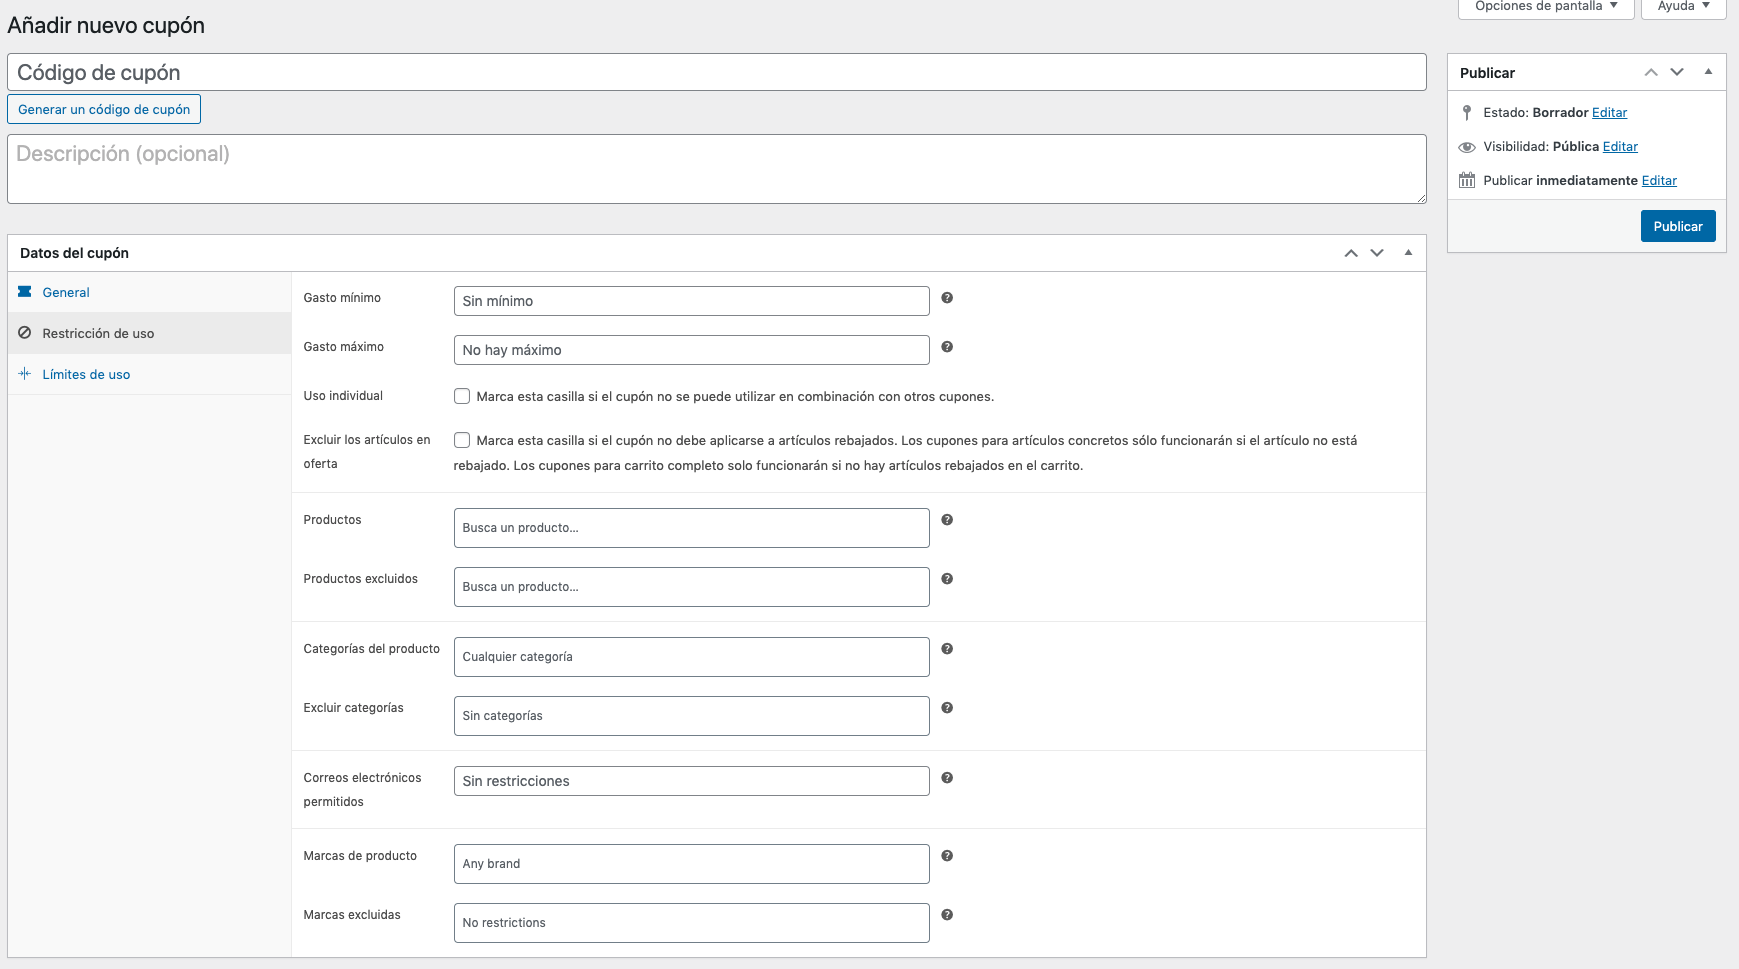Click the Restricción de uso ban icon
The width and height of the screenshot is (1739, 969).
pyautogui.click(x=25, y=333)
